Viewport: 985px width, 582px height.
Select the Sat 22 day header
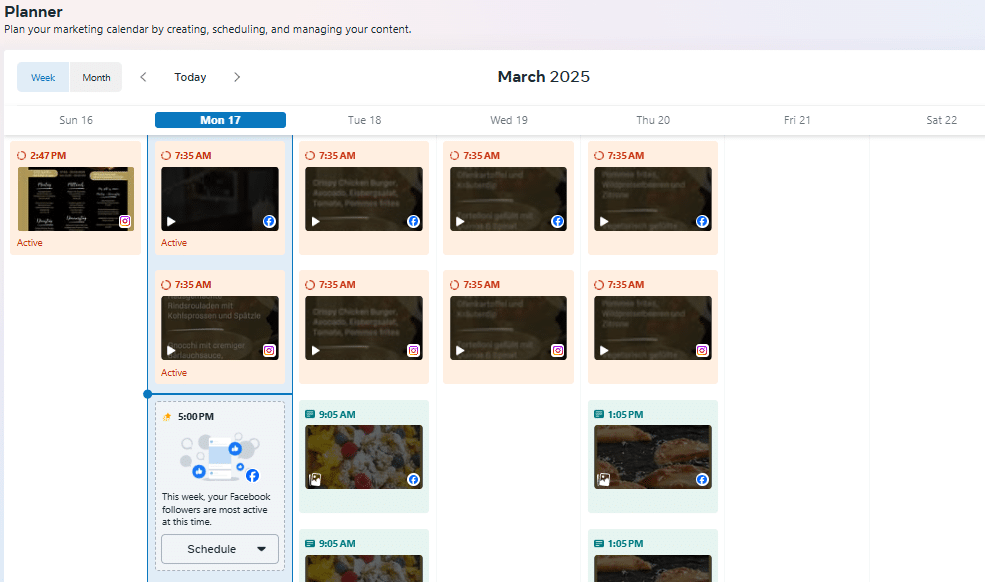(941, 120)
